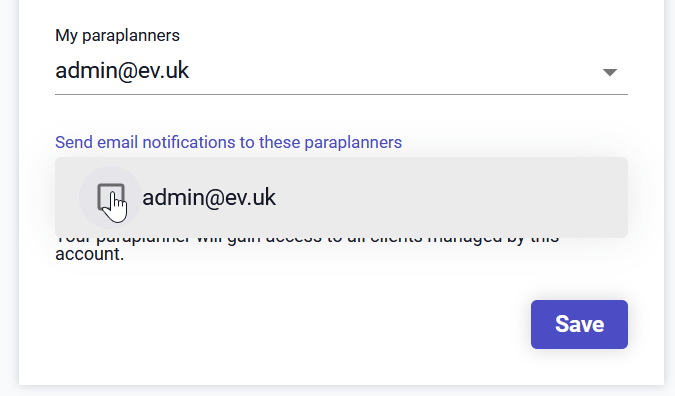This screenshot has width=675, height=396.
Task: Save the paraplanner settings
Action: (x=579, y=324)
